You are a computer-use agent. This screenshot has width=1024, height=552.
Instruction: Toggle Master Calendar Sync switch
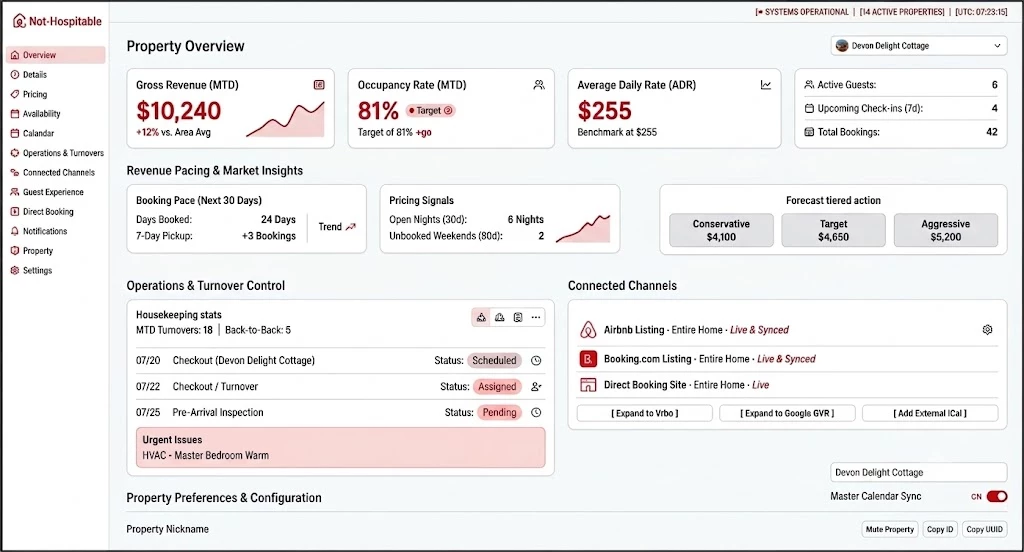(x=997, y=496)
